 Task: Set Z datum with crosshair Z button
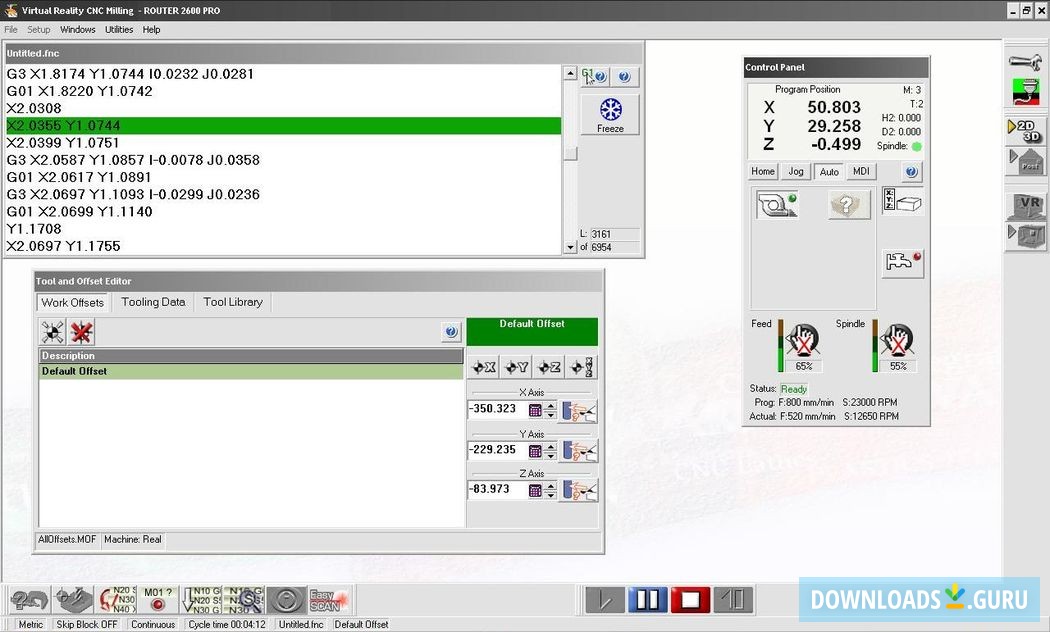(549, 367)
